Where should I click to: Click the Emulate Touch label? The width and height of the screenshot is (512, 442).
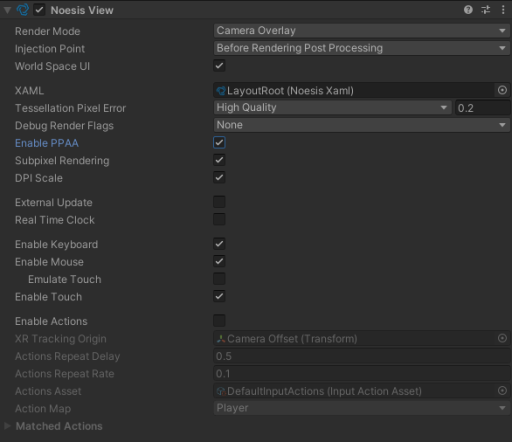65,279
